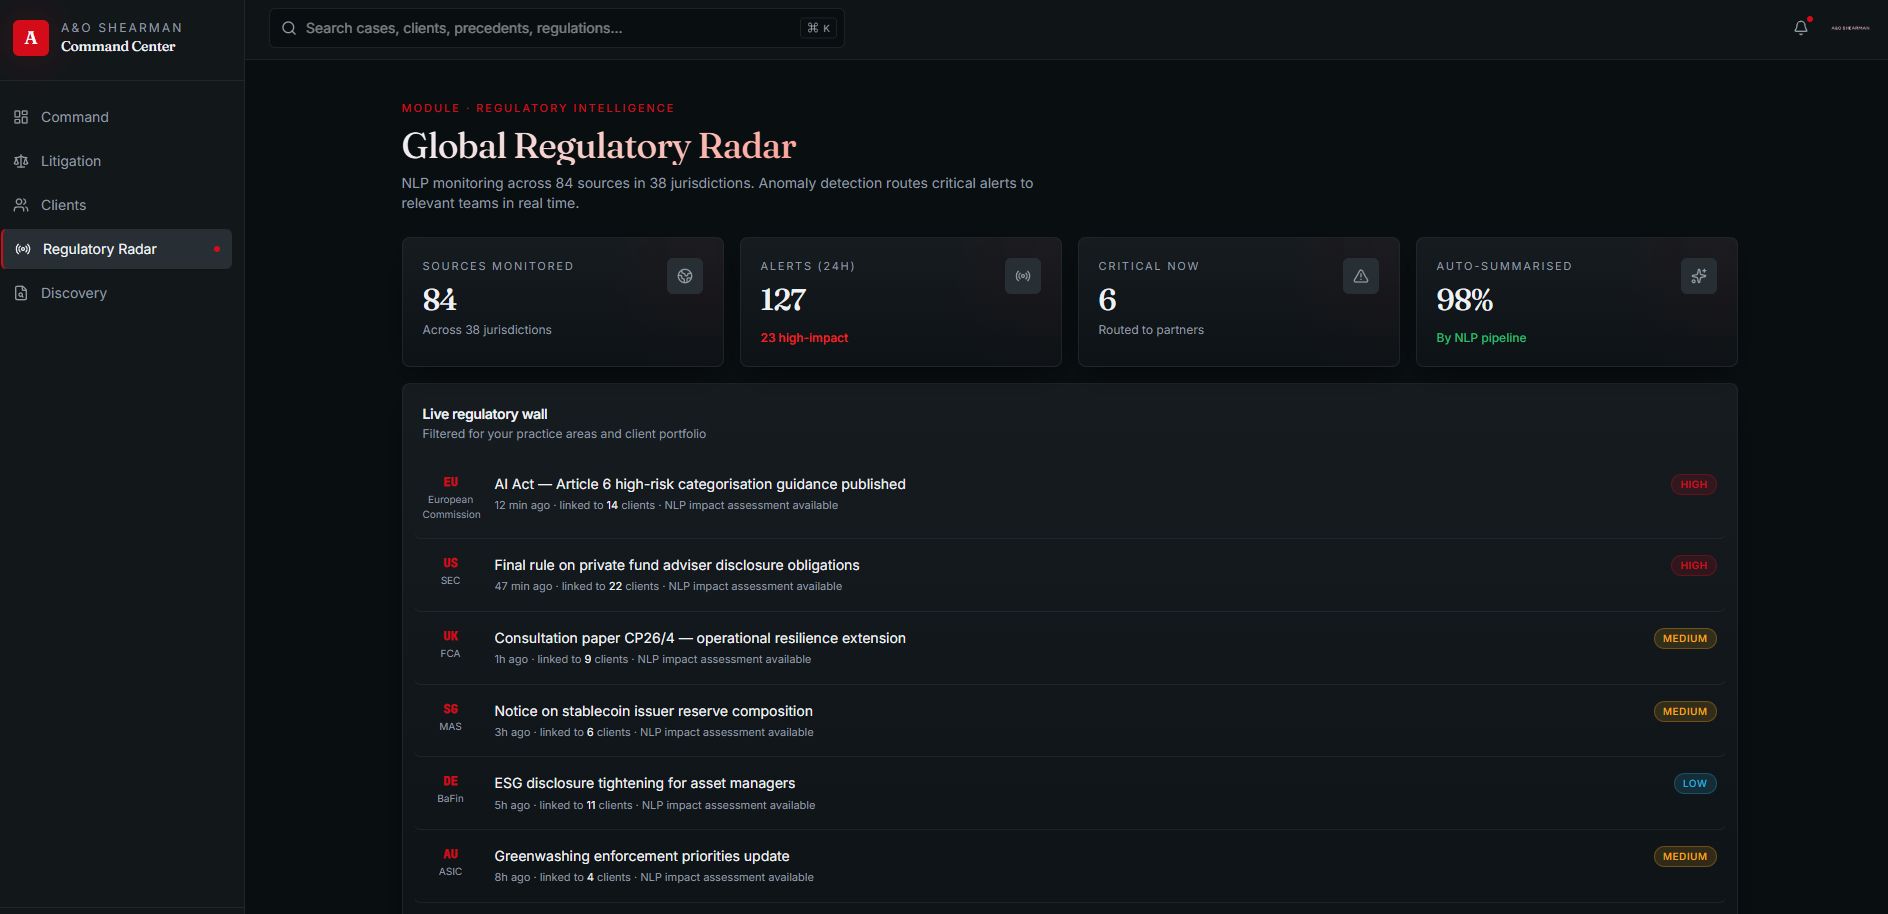The width and height of the screenshot is (1888, 914).
Task: Click the A&O Shearman profile avatar
Action: [1850, 28]
